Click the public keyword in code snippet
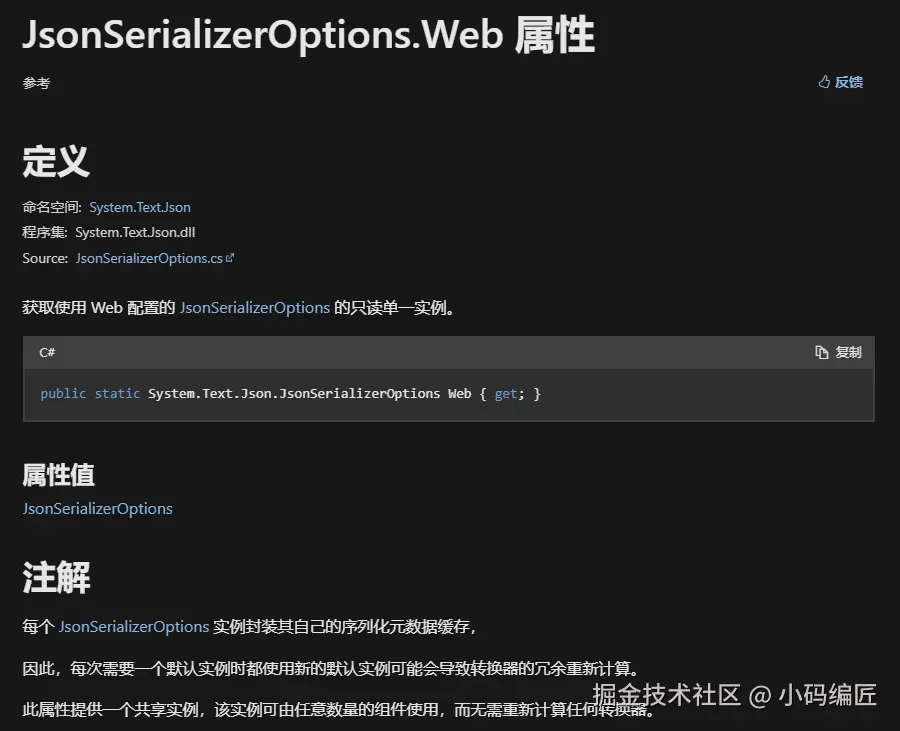This screenshot has width=900, height=731. (63, 394)
